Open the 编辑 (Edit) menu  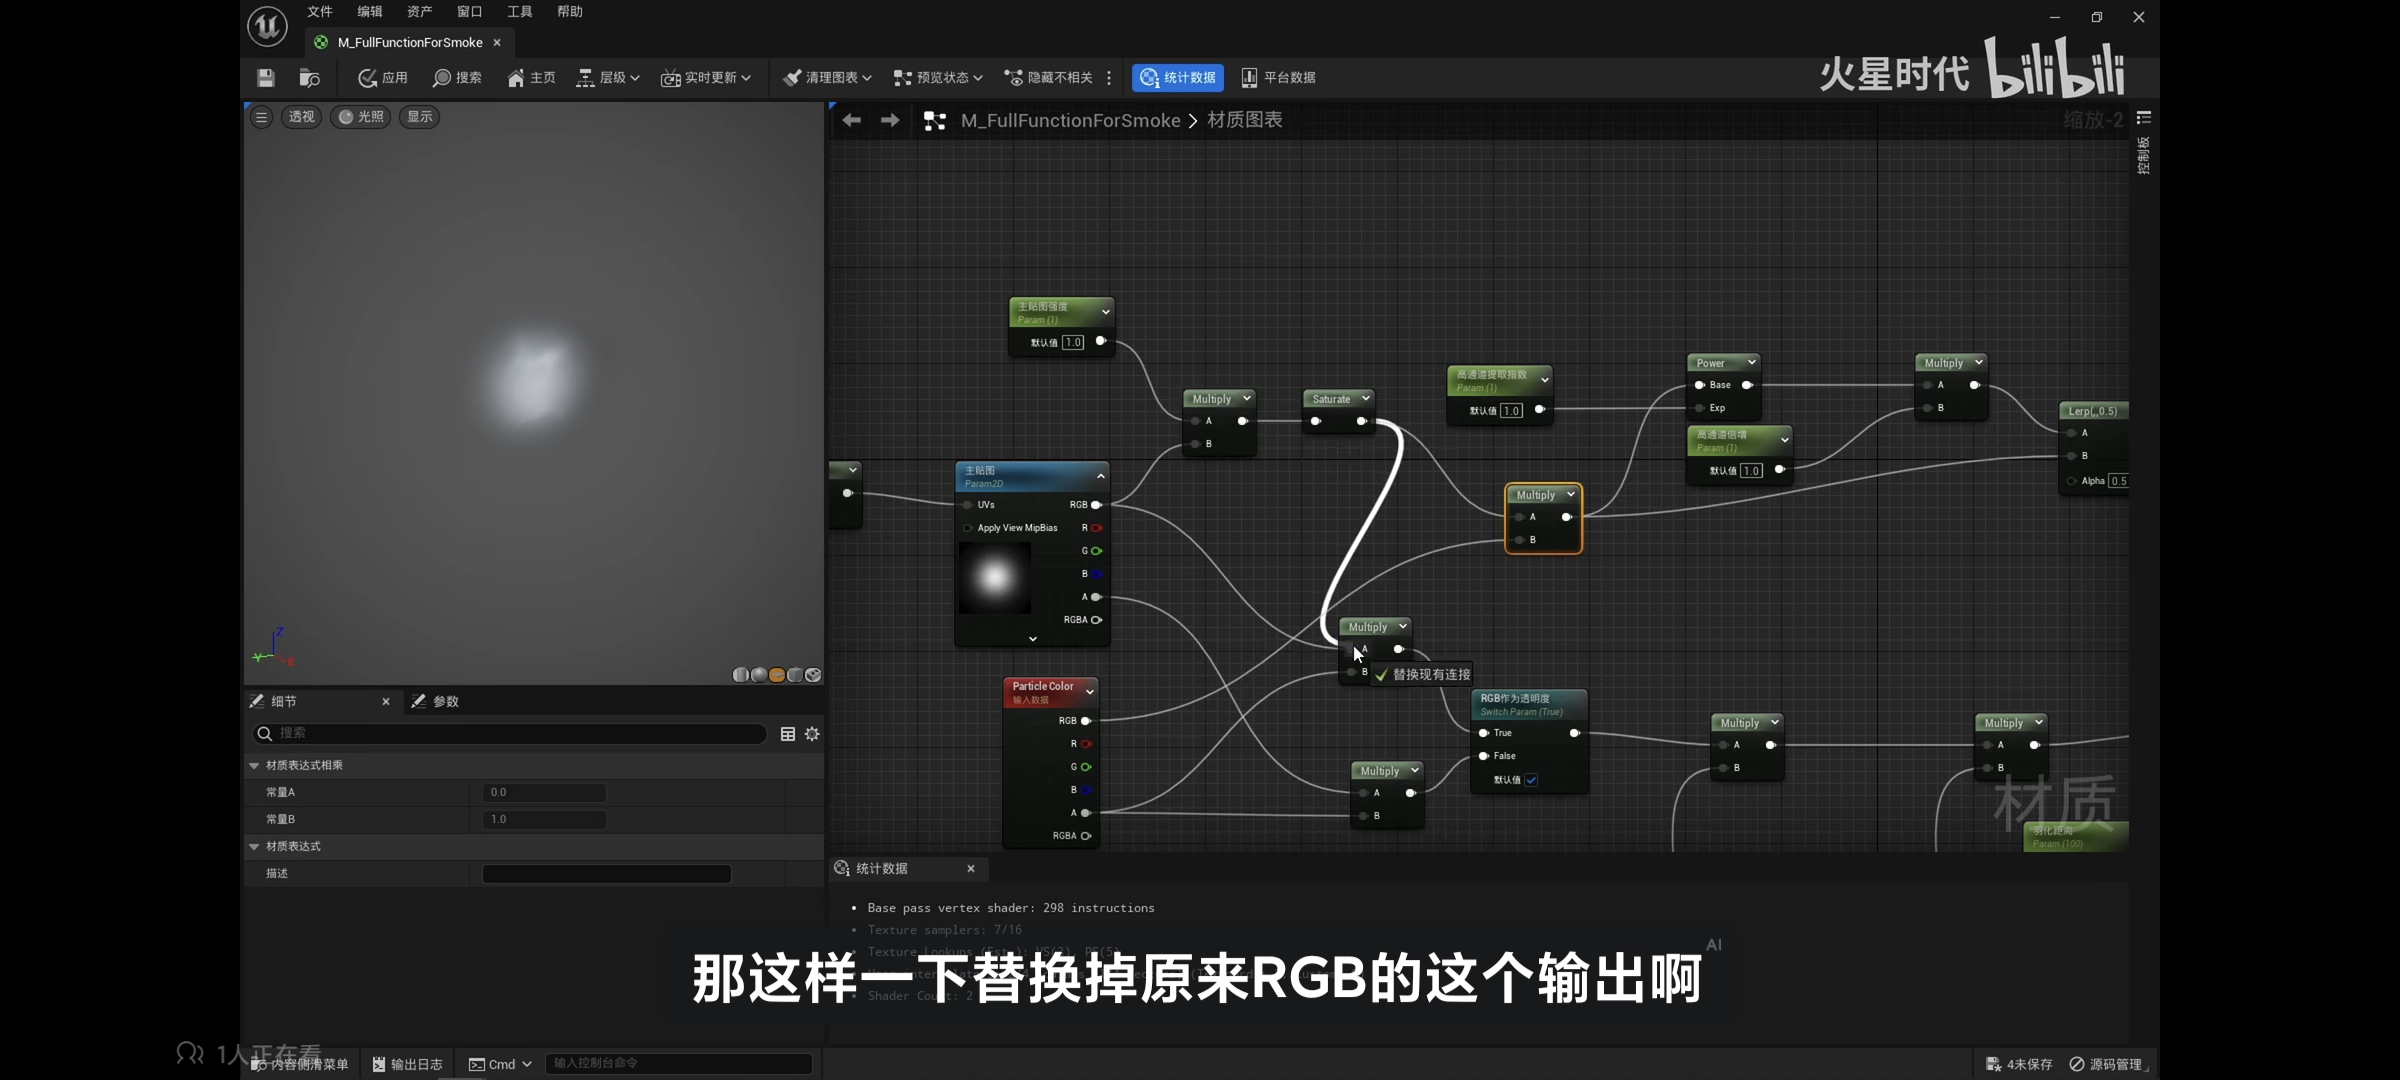pos(369,12)
